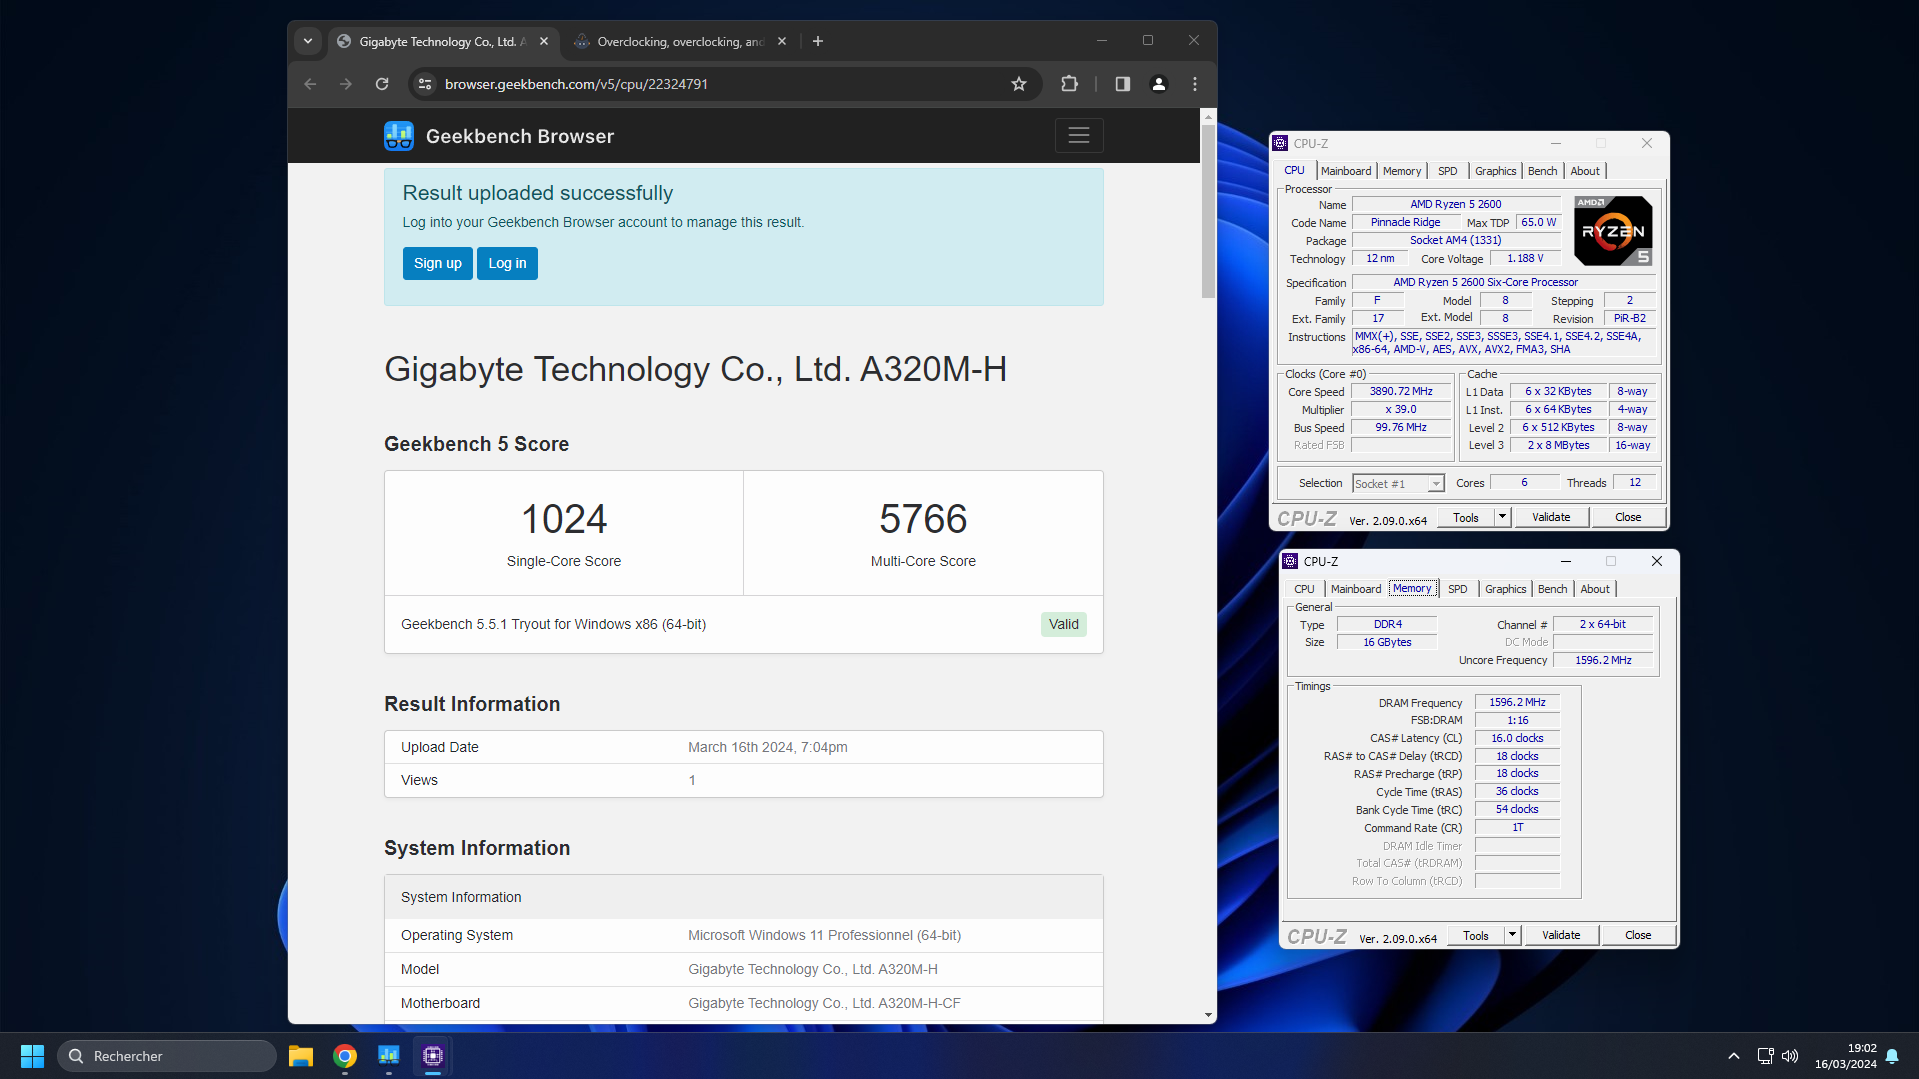Open File Explorer from the taskbar
This screenshot has height=1079, width=1919.
[x=301, y=1056]
